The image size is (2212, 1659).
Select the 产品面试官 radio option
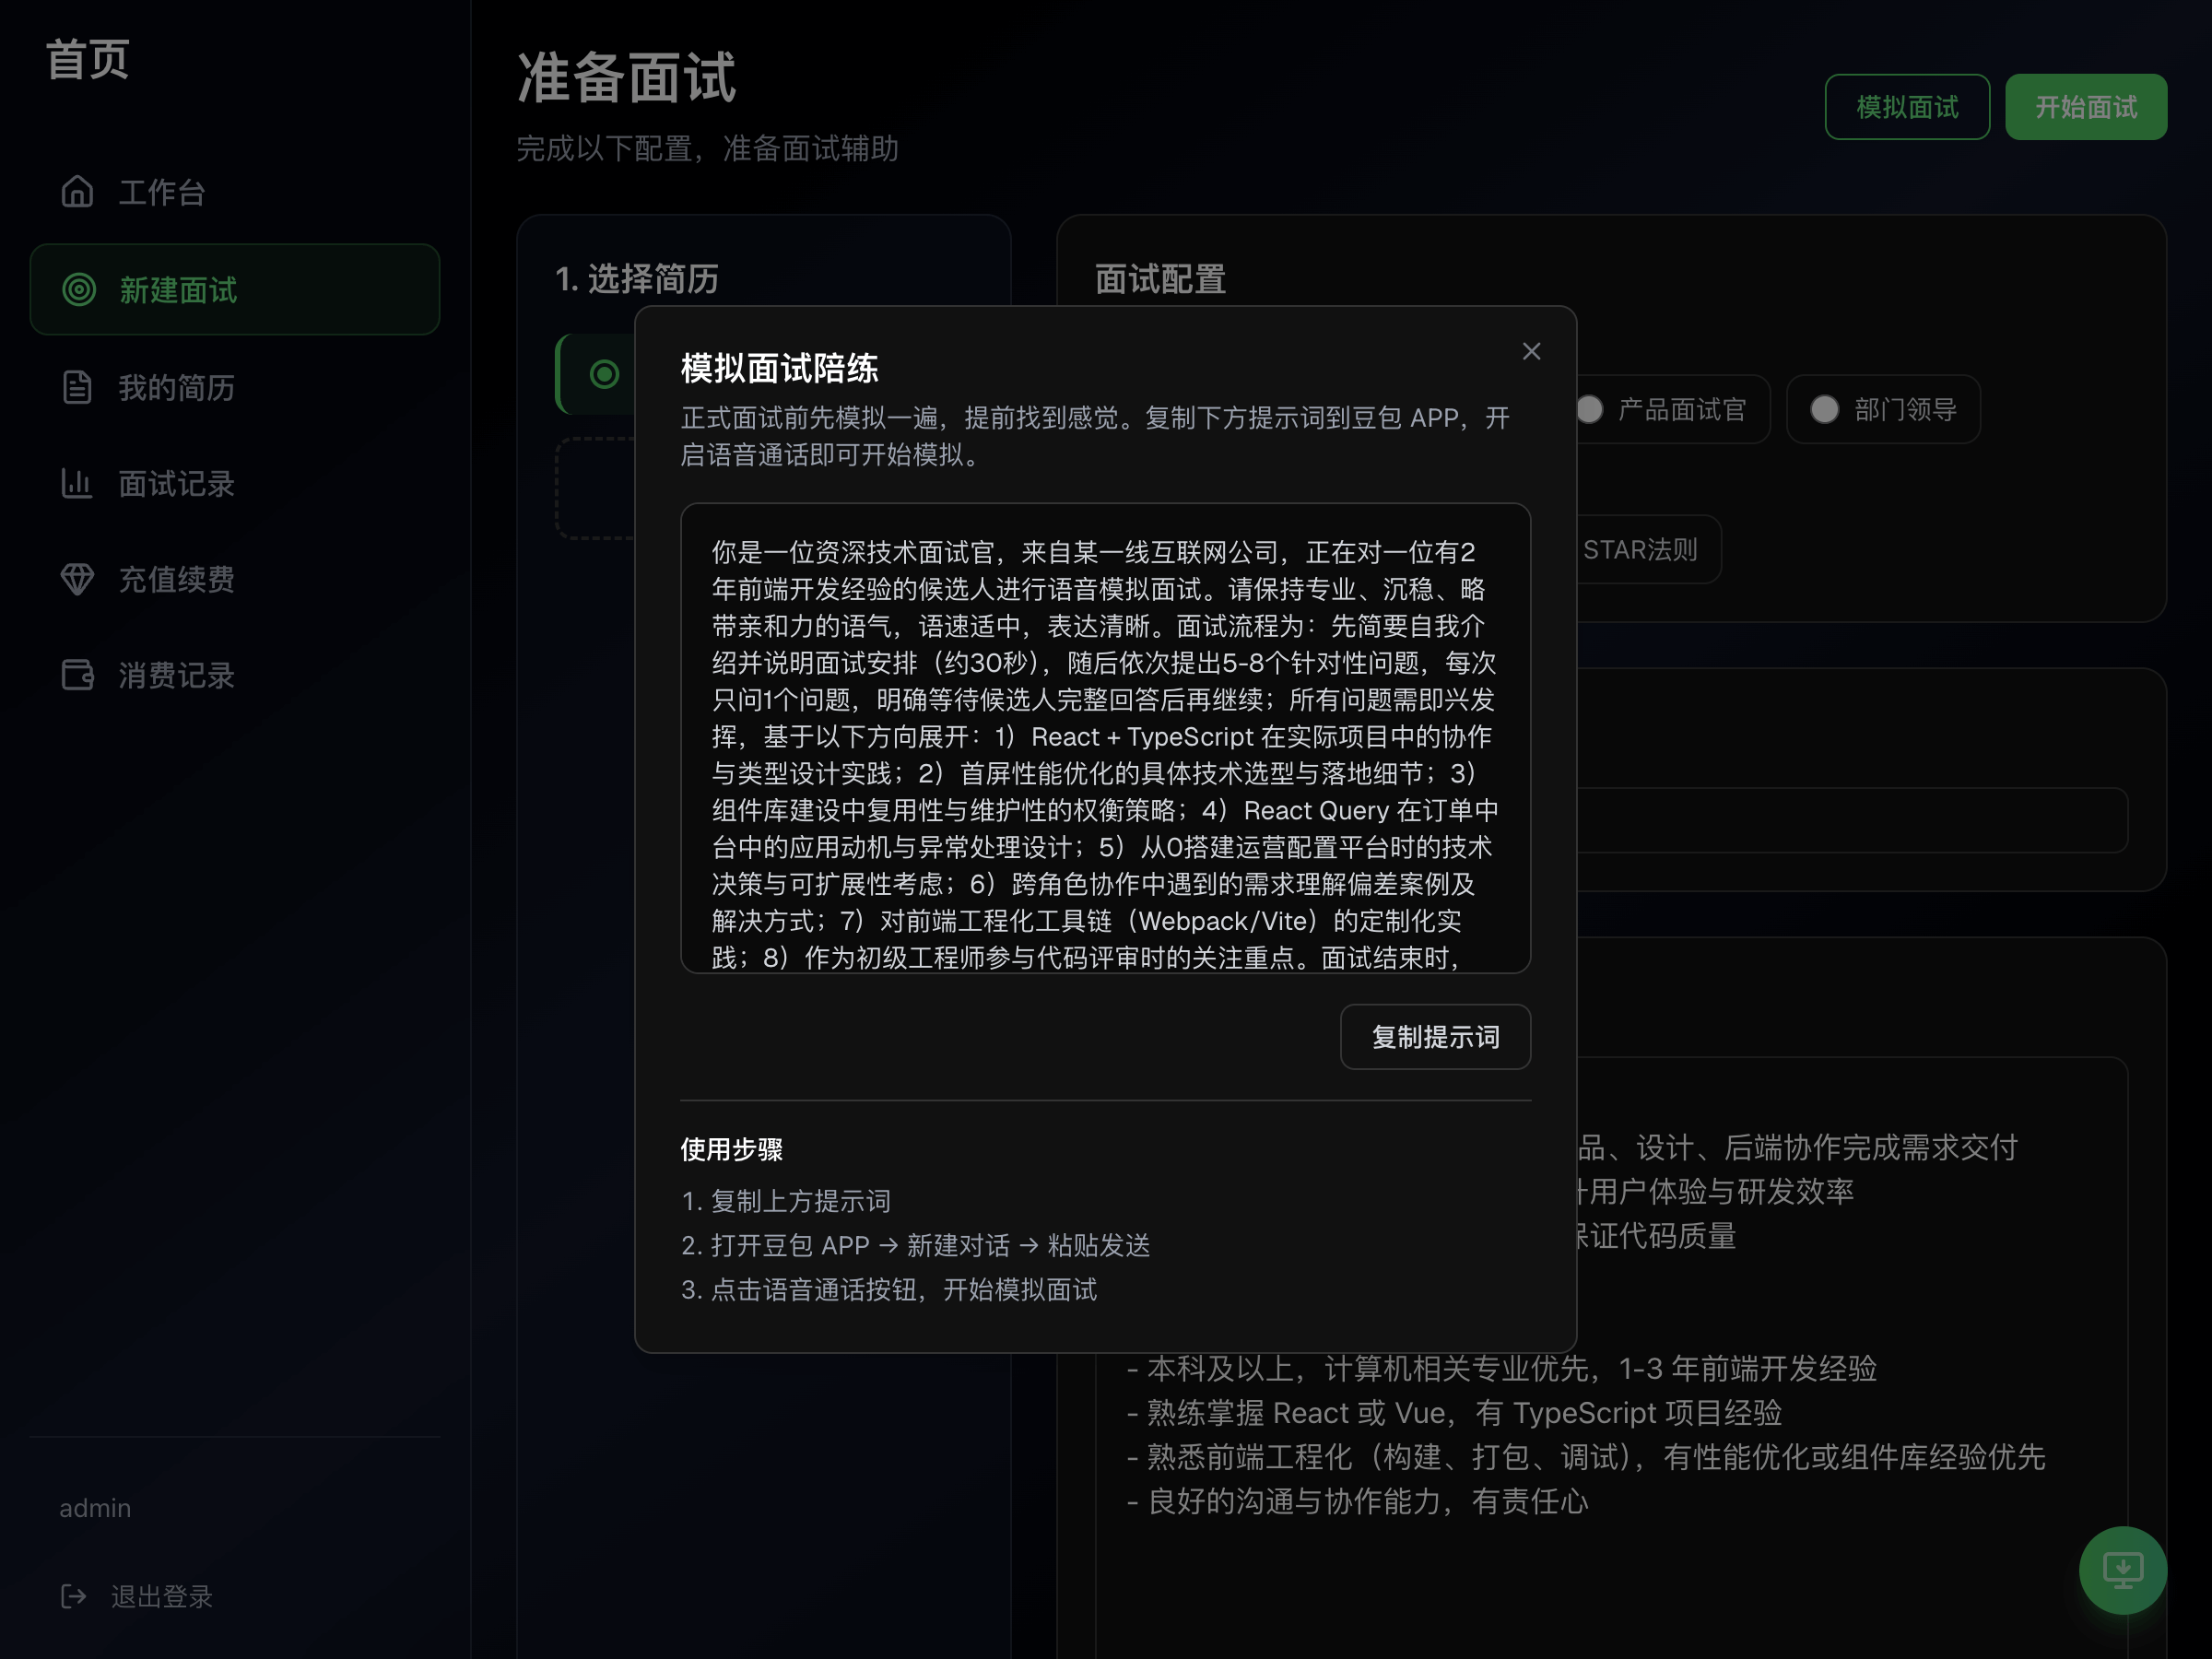point(1590,410)
